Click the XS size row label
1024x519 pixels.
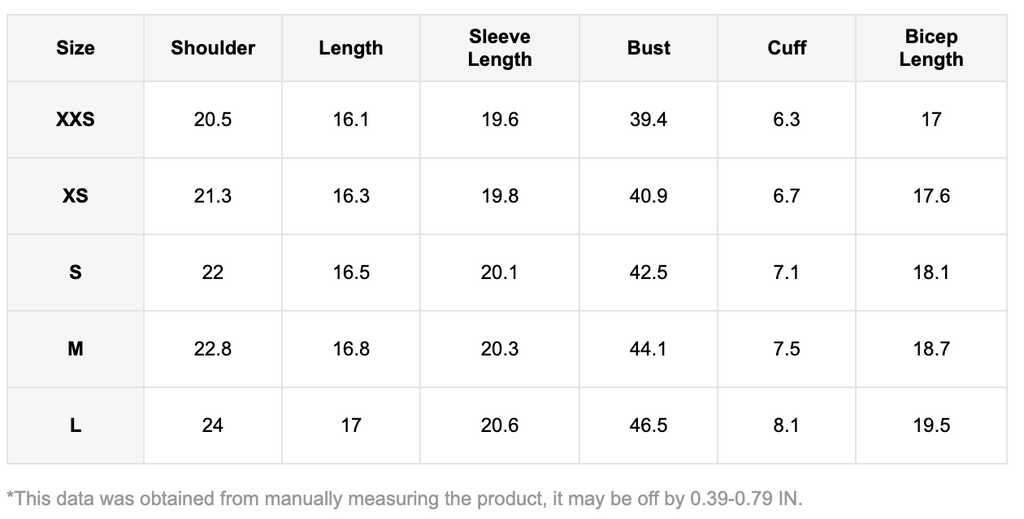tap(75, 196)
